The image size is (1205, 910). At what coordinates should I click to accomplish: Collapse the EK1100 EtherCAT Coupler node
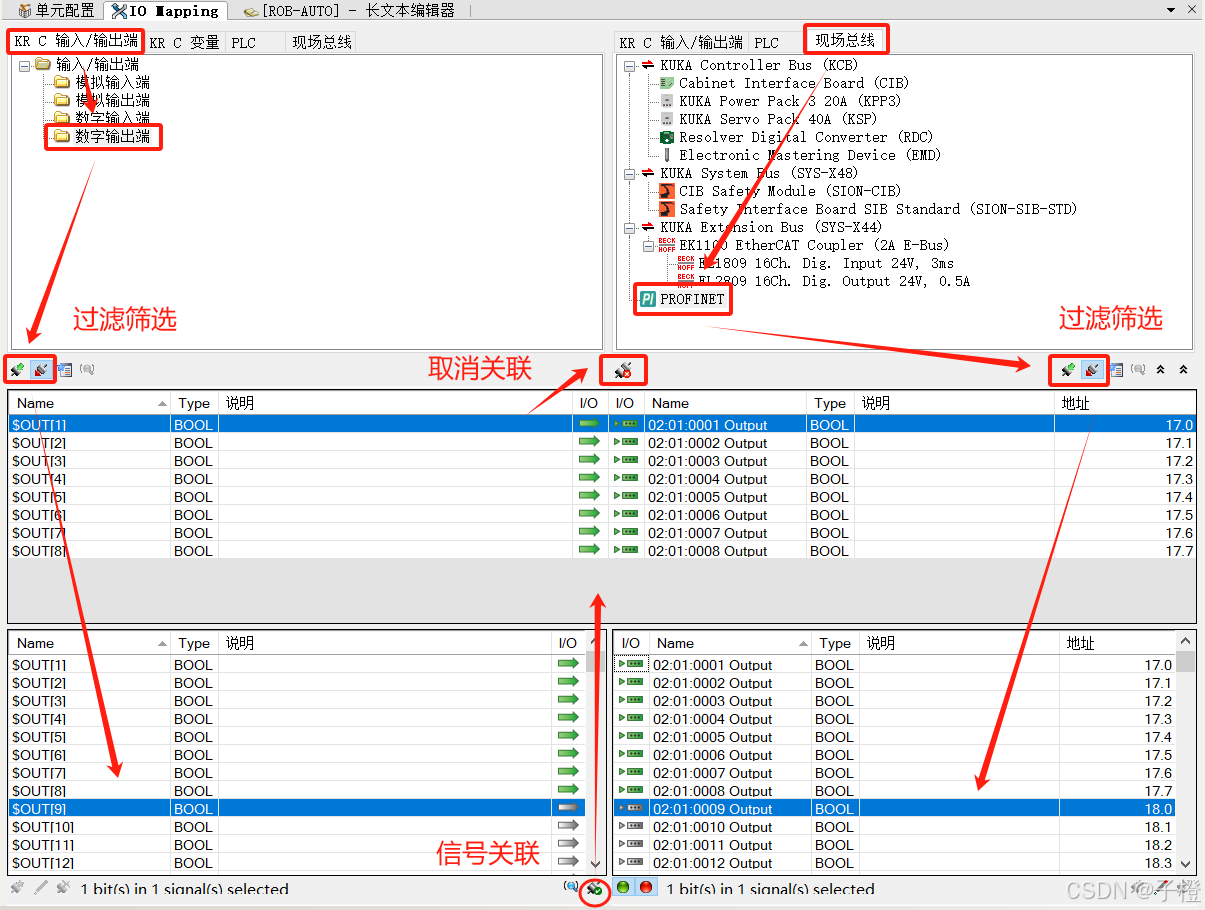click(x=647, y=246)
